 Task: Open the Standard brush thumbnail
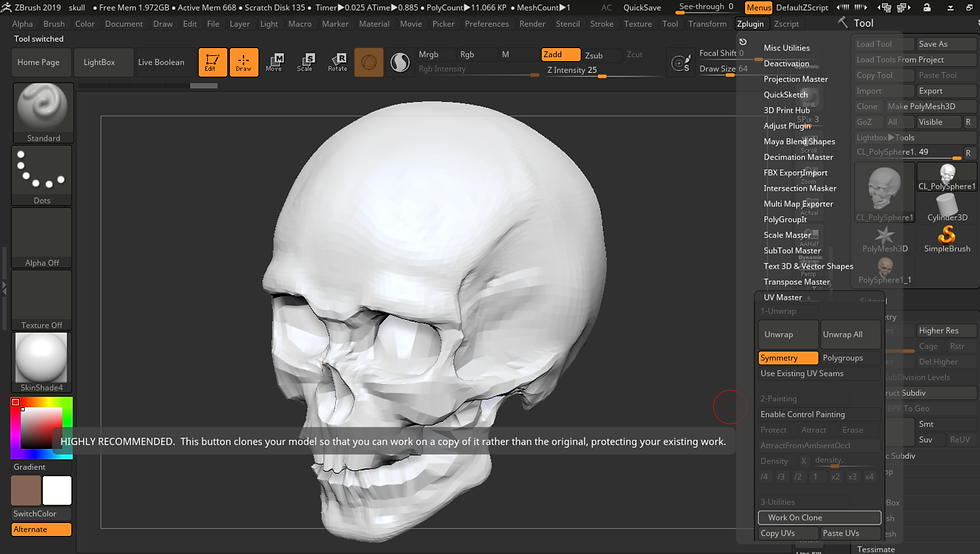(42, 113)
